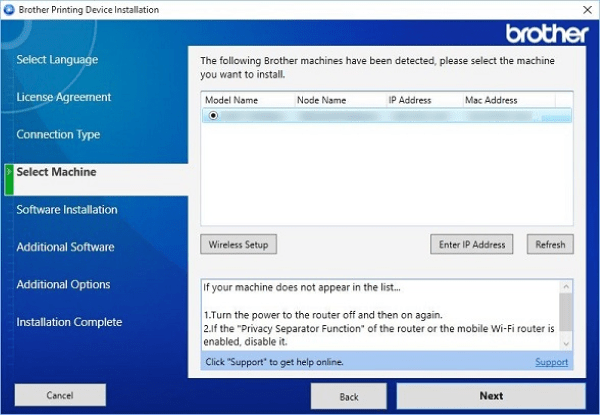Click the Select Language step
This screenshot has width=600, height=415.
coord(57,60)
